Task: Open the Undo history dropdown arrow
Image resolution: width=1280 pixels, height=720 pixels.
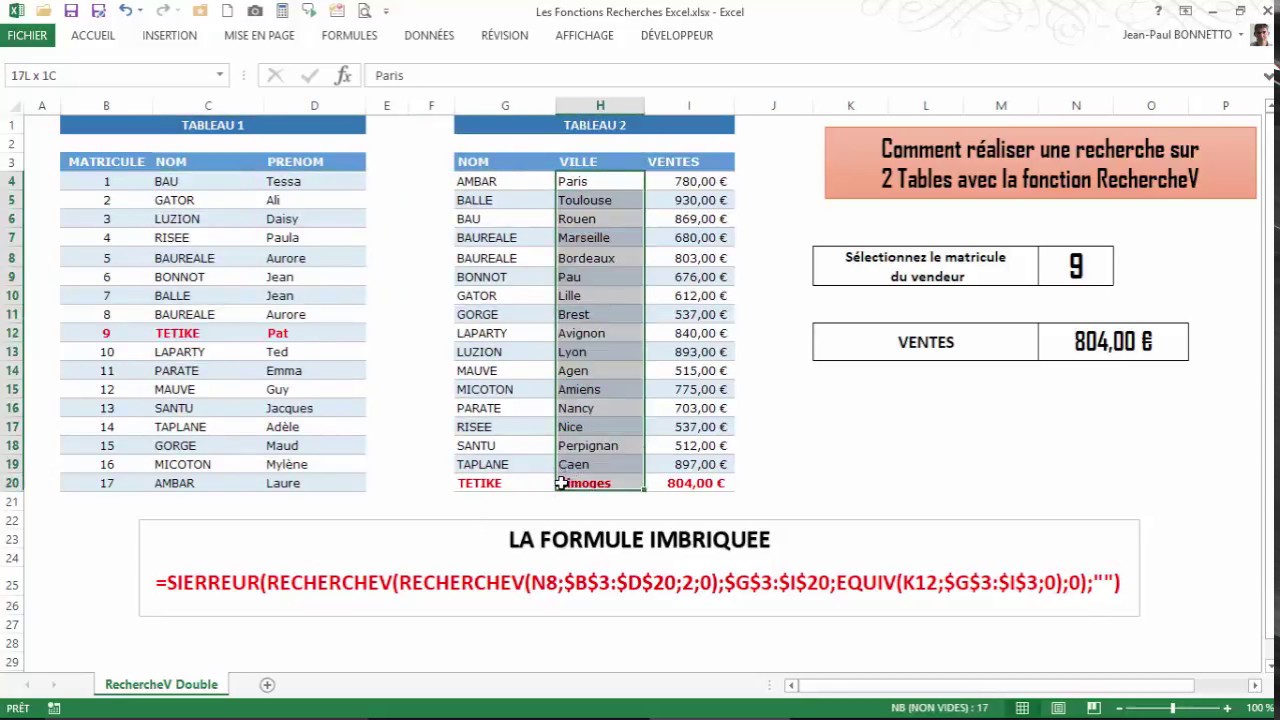Action: [141, 11]
